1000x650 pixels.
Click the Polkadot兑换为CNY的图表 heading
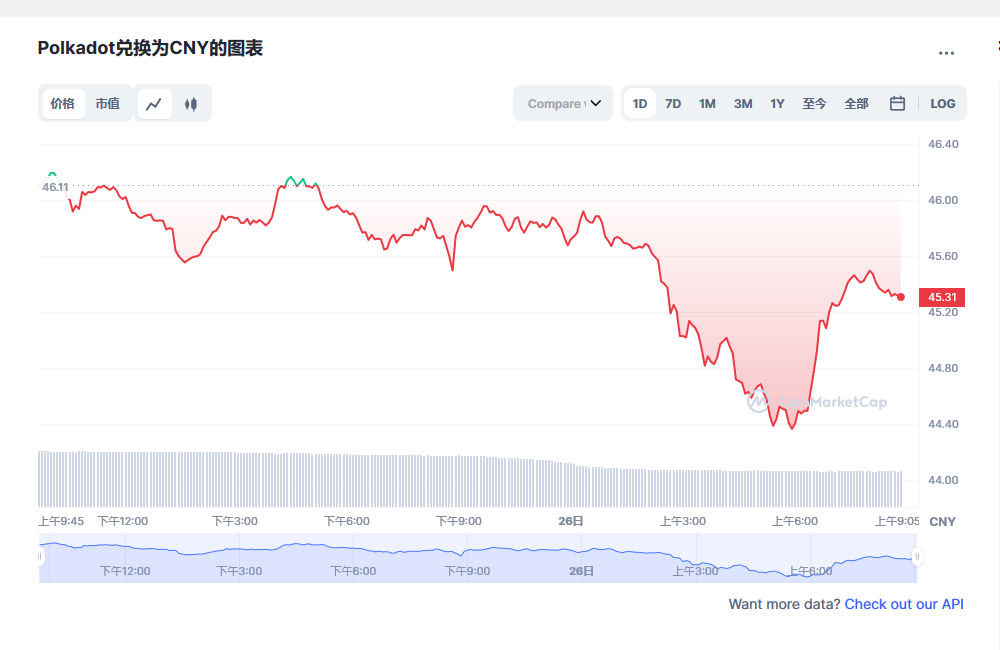151,48
